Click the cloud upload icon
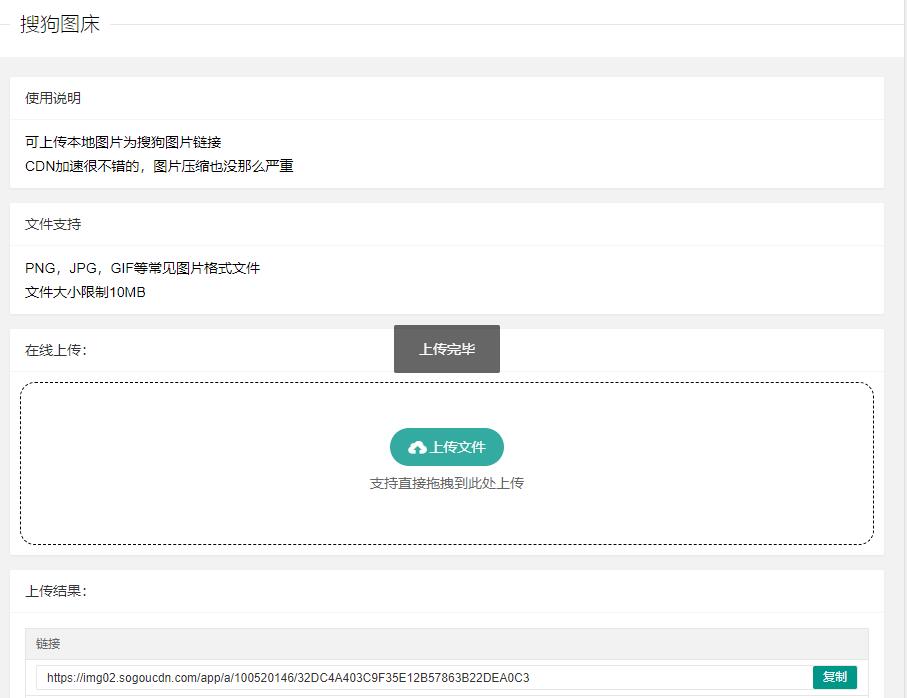 pyautogui.click(x=417, y=448)
